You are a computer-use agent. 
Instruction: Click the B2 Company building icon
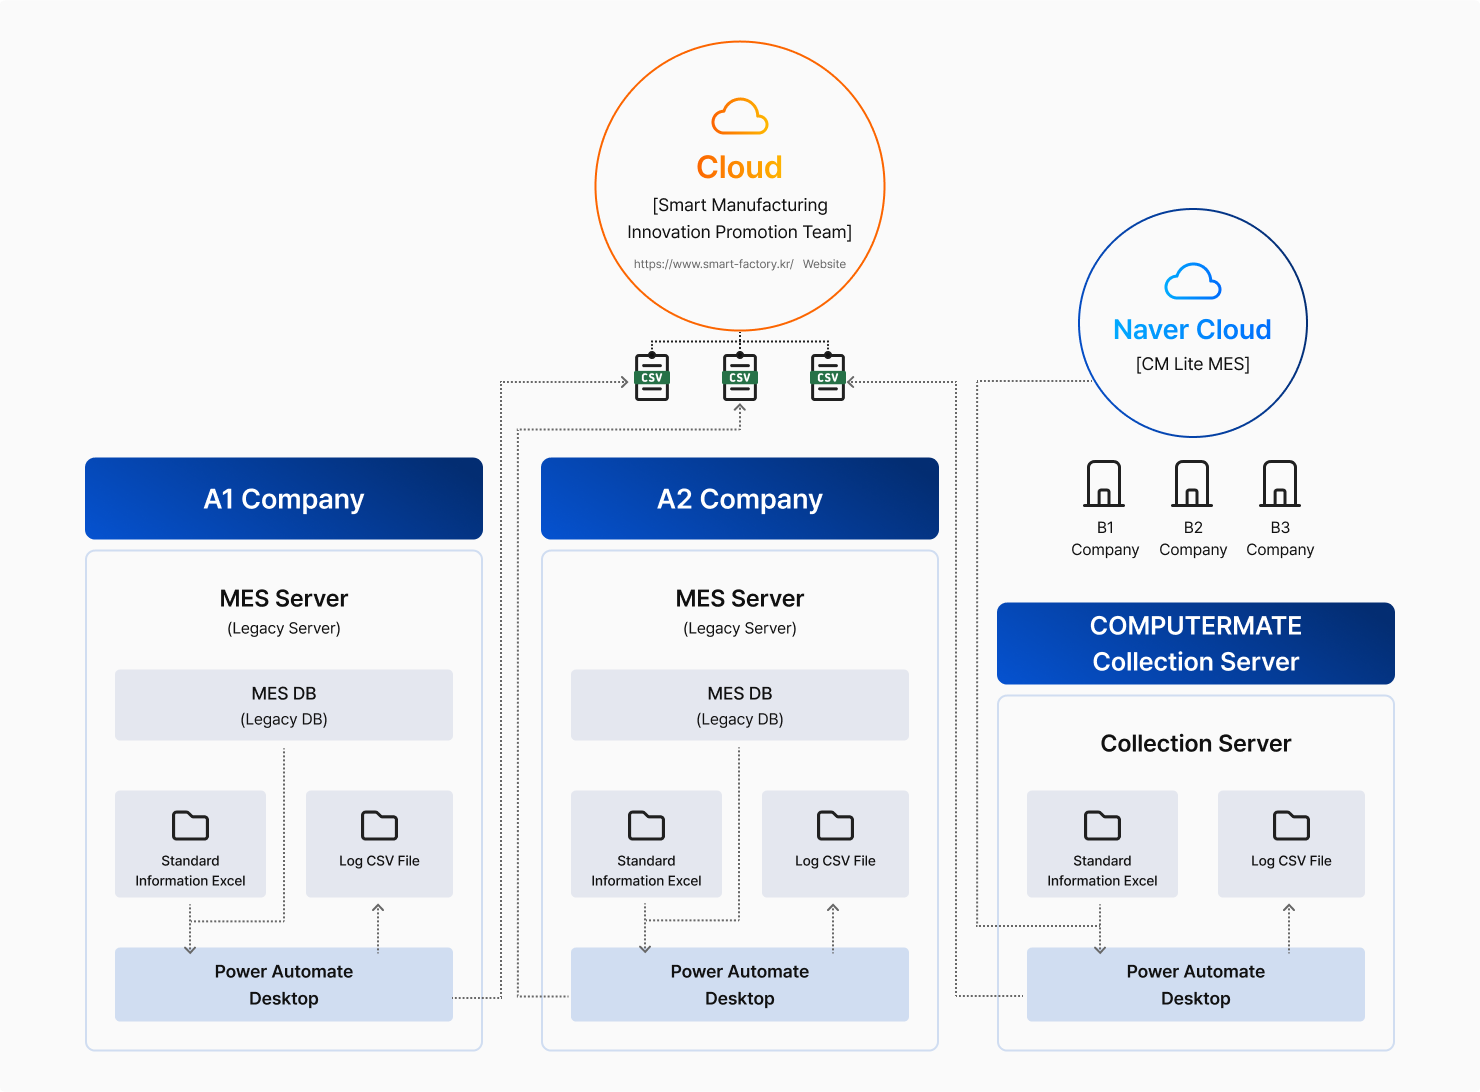1192,484
